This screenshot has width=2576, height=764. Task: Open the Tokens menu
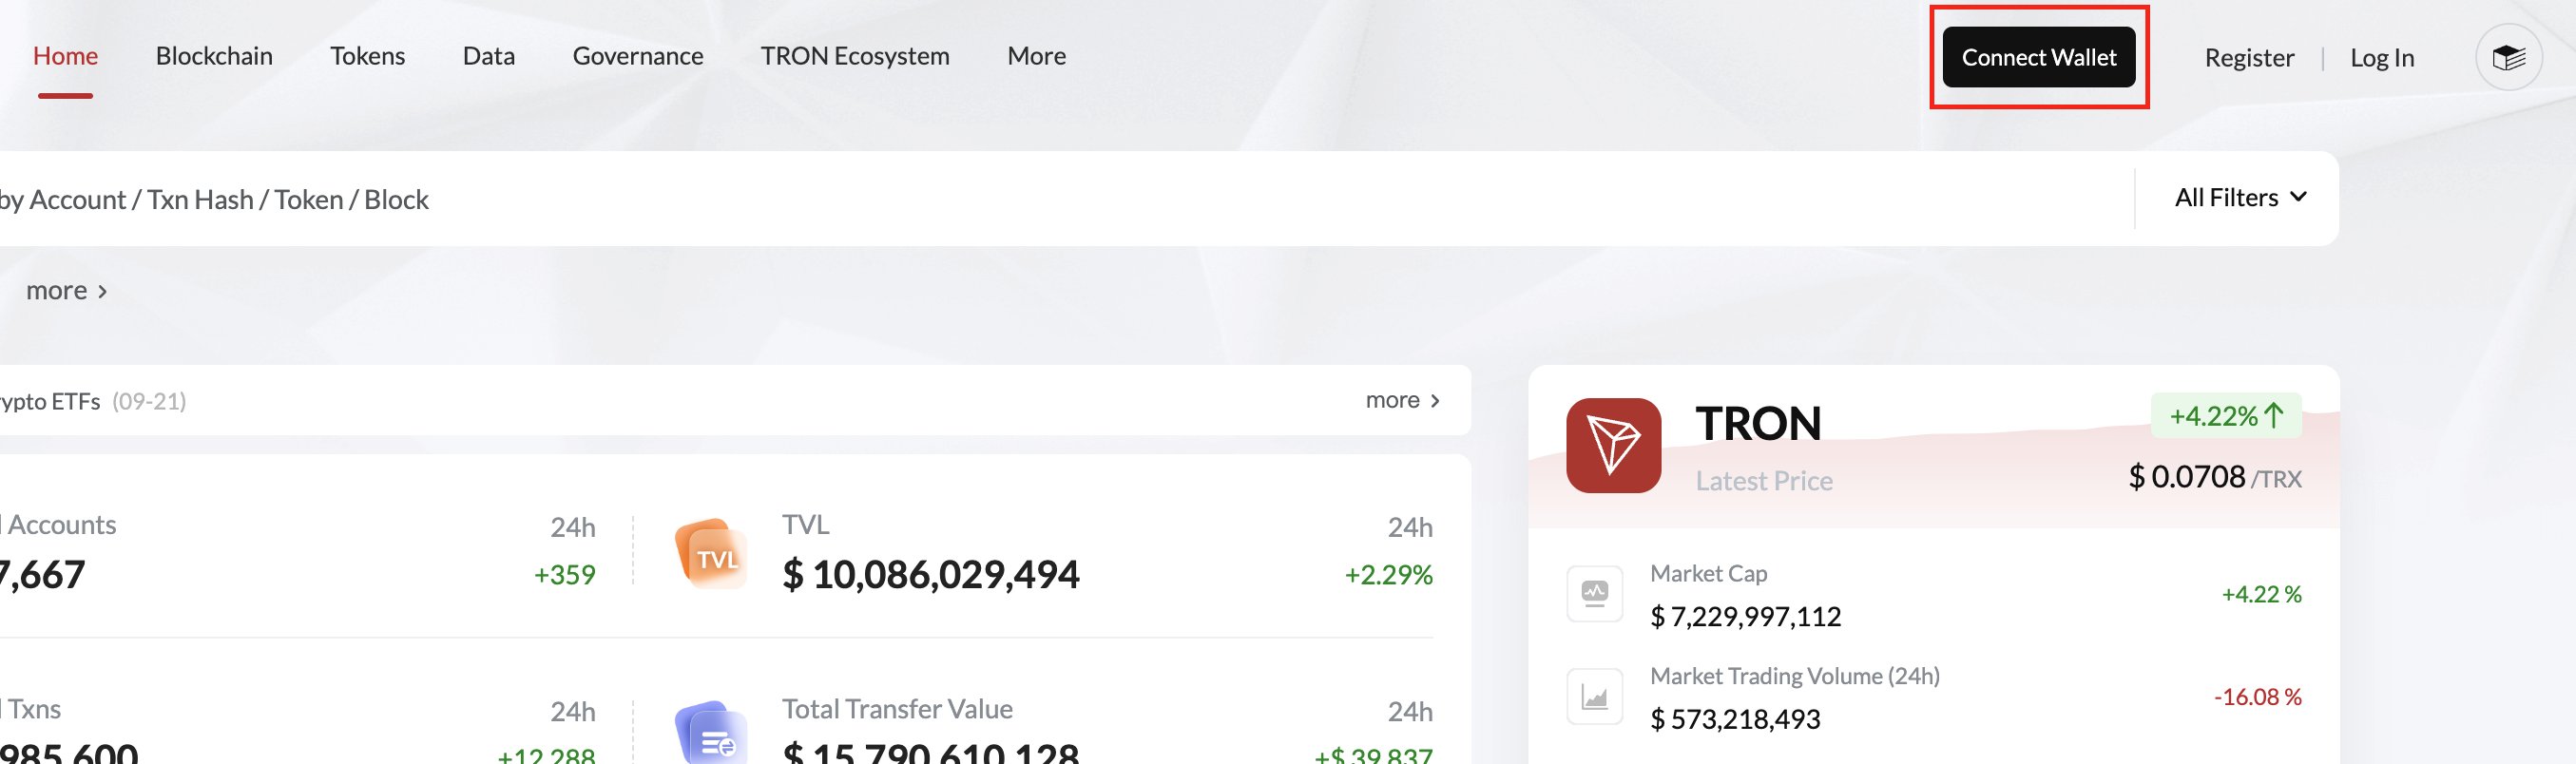[367, 56]
